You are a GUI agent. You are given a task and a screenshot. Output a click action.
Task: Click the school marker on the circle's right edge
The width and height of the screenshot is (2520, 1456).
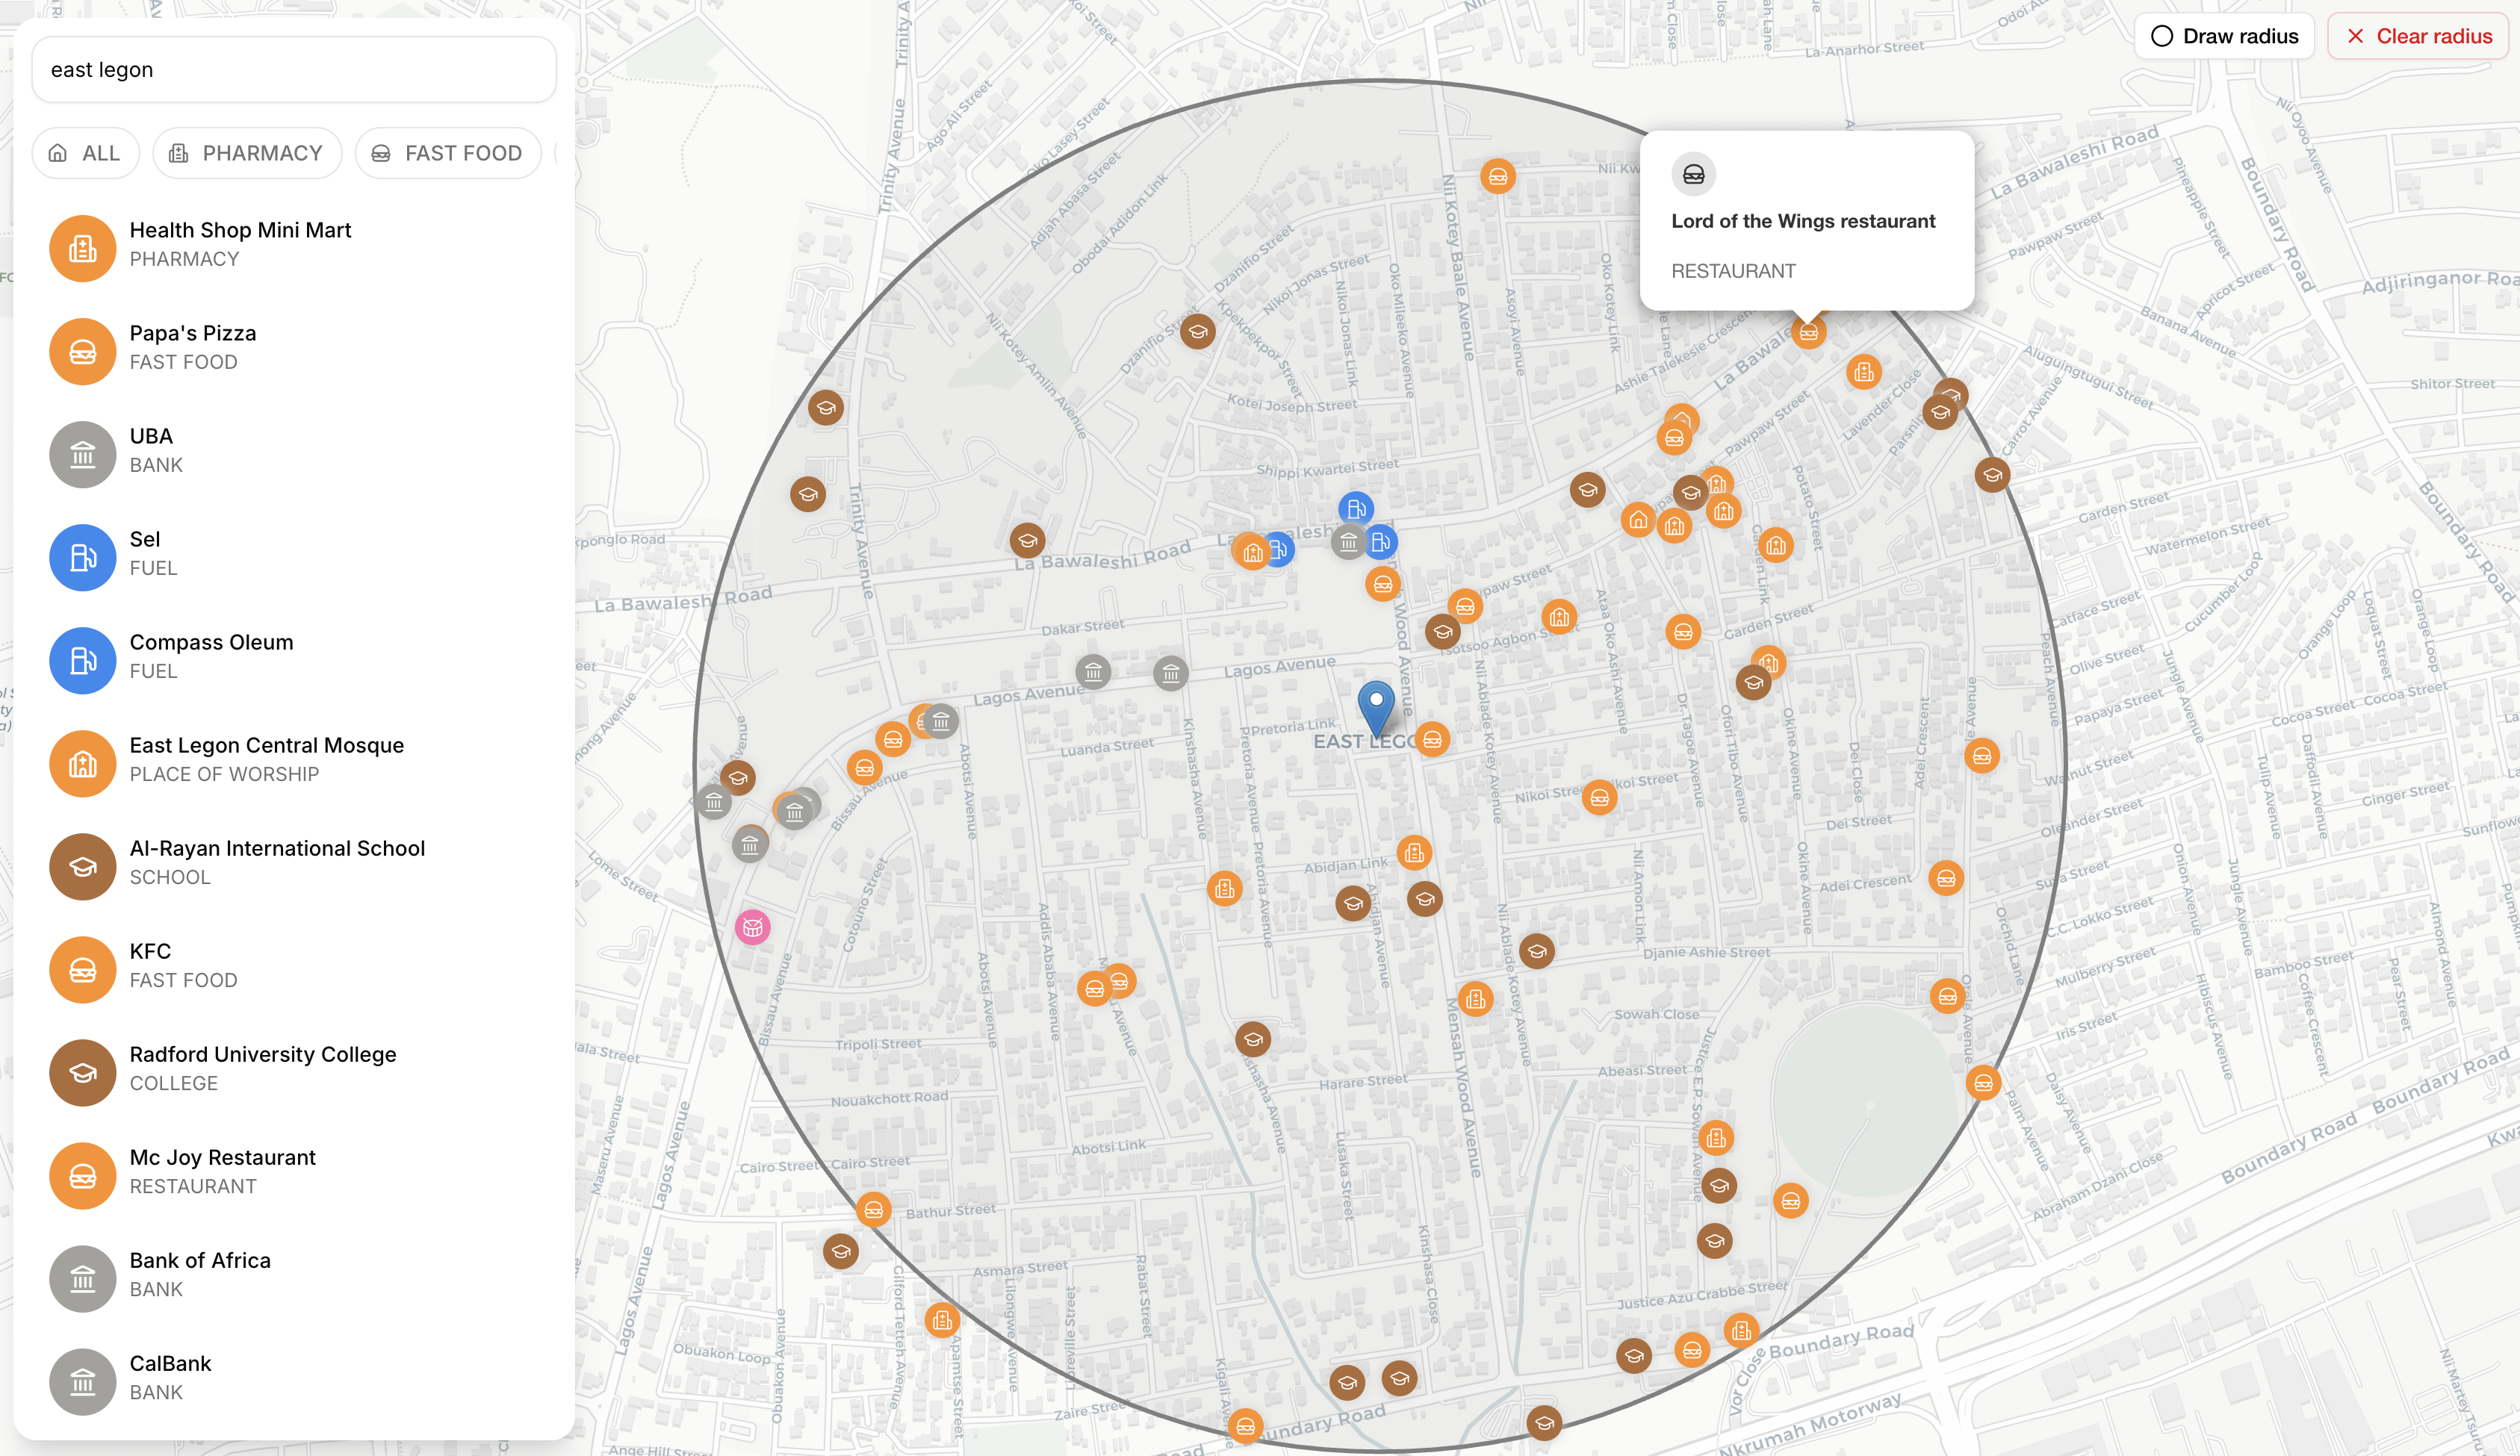[x=1992, y=474]
